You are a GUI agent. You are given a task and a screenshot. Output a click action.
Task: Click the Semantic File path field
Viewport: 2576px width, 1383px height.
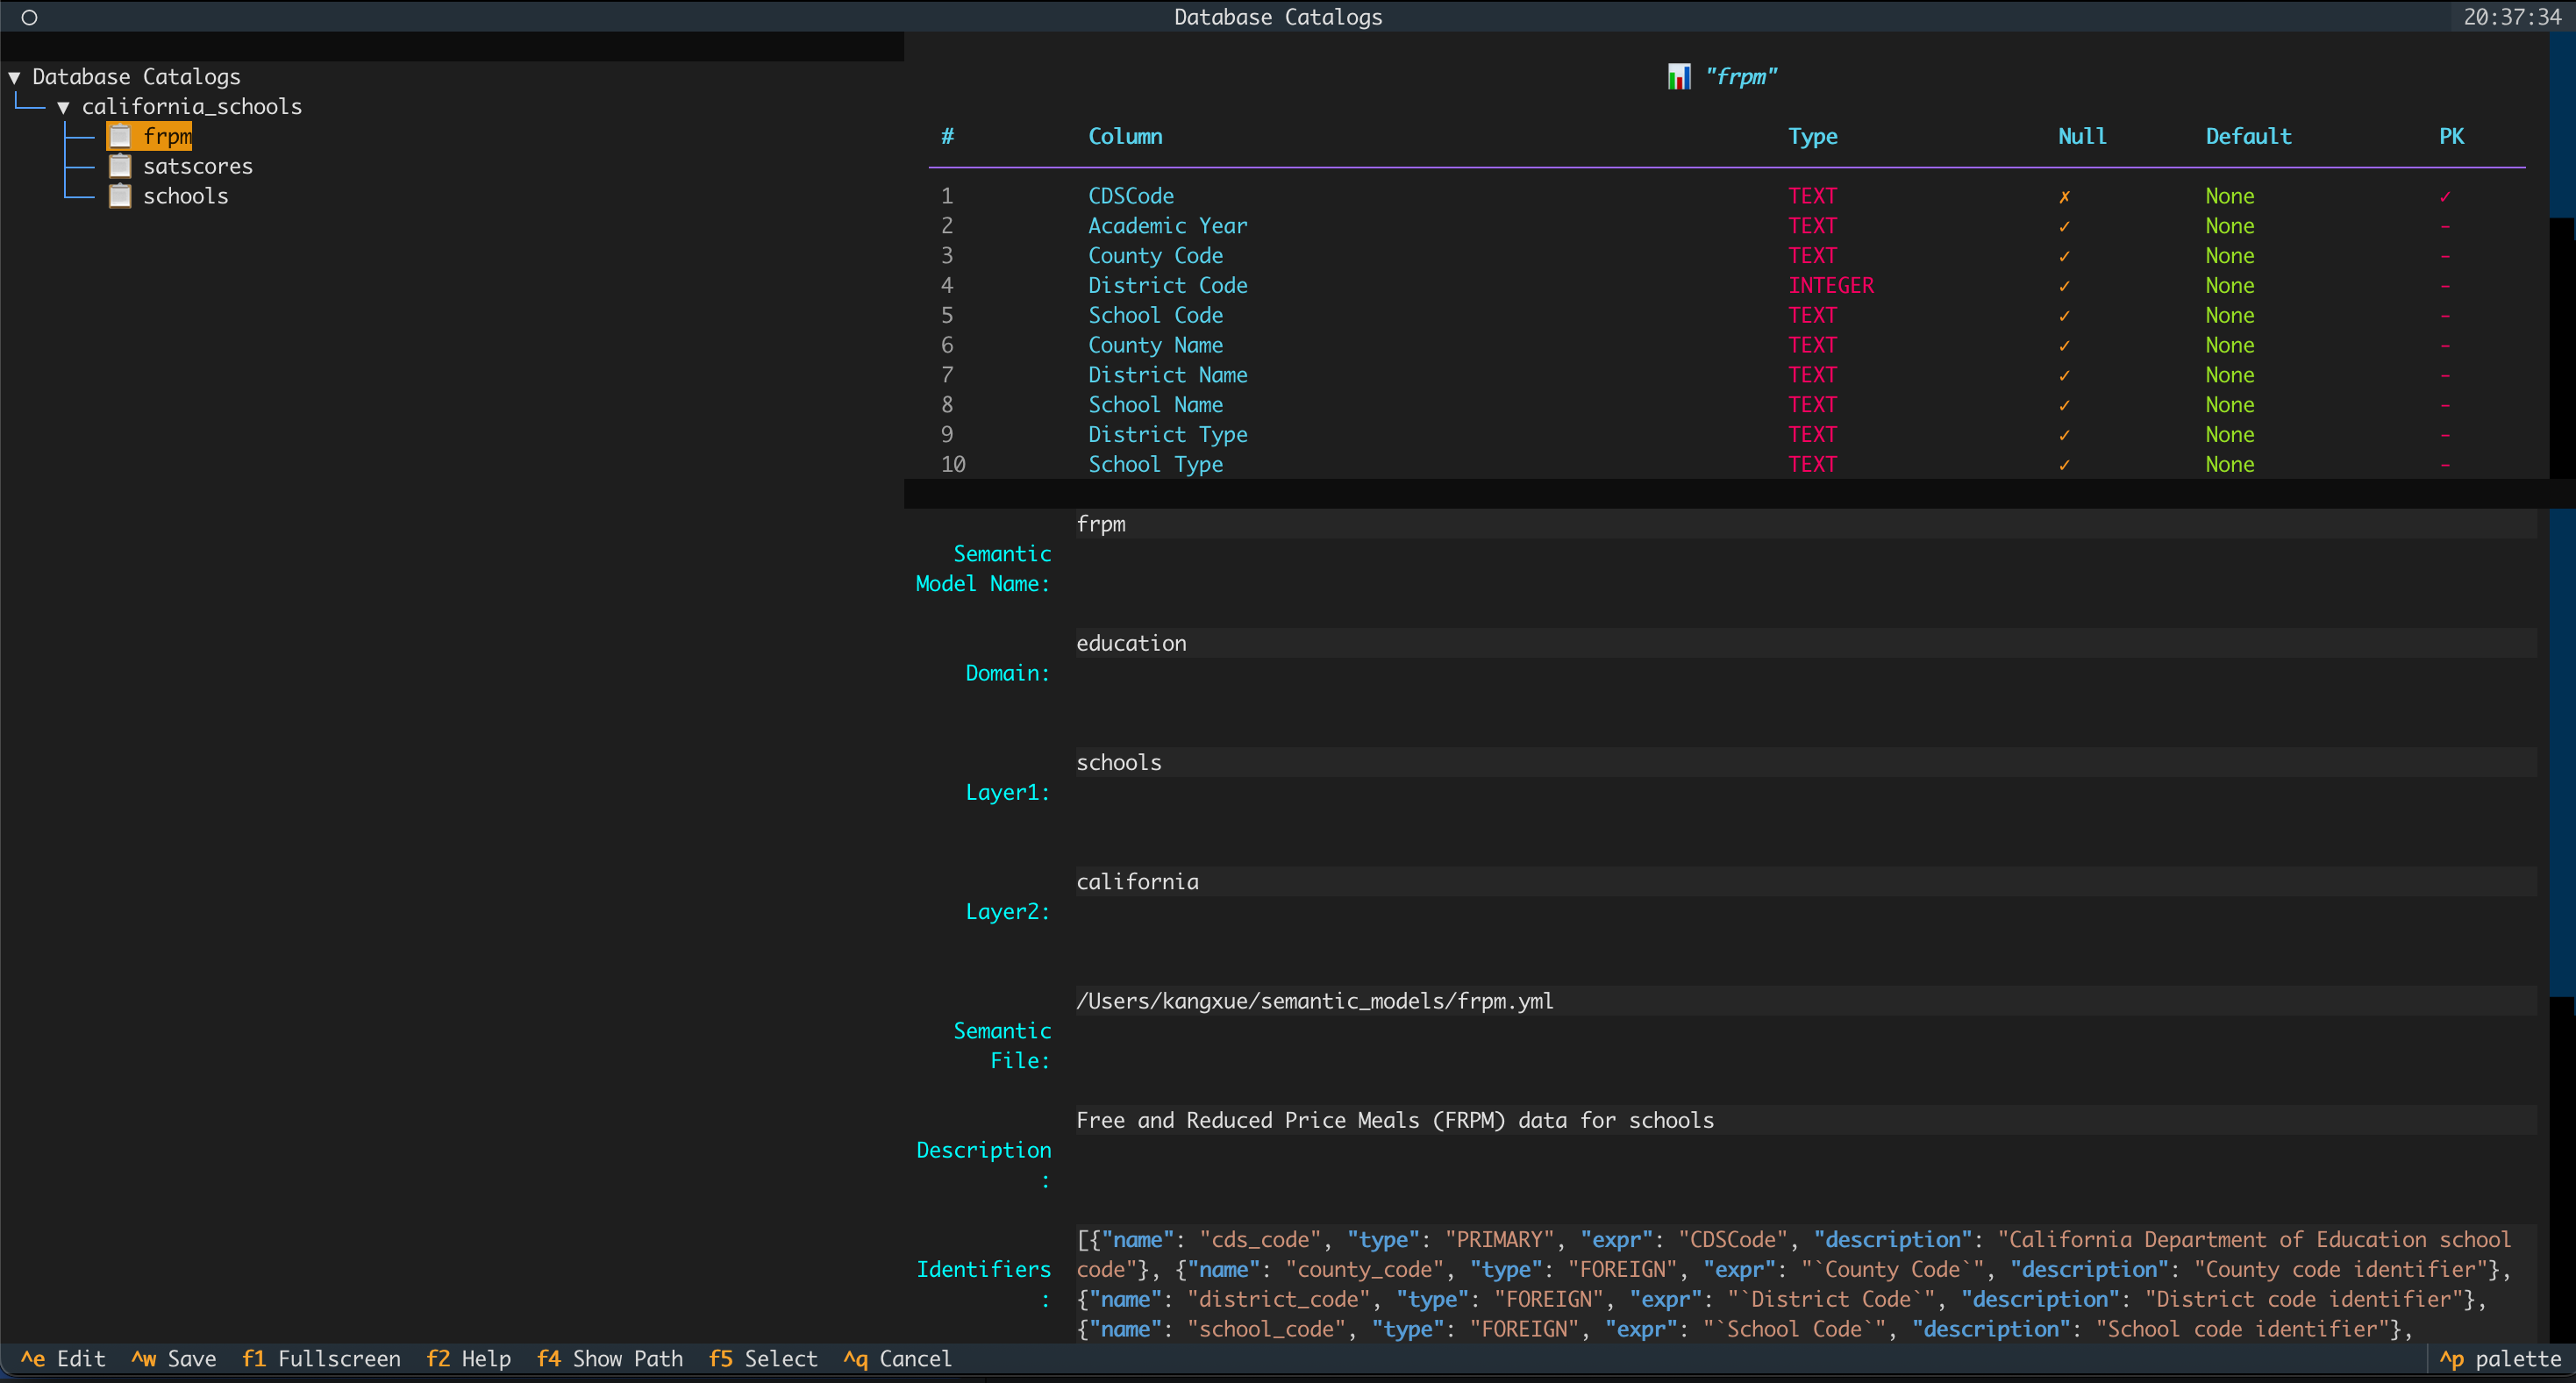[x=1314, y=1000]
